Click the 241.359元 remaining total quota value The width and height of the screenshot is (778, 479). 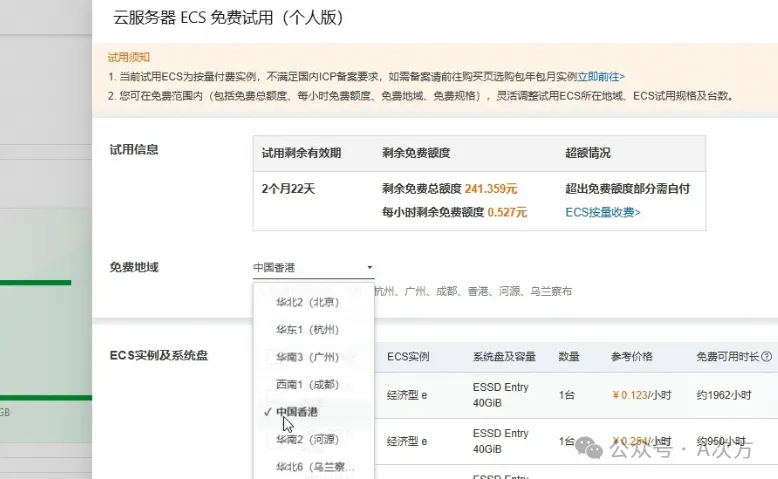491,189
